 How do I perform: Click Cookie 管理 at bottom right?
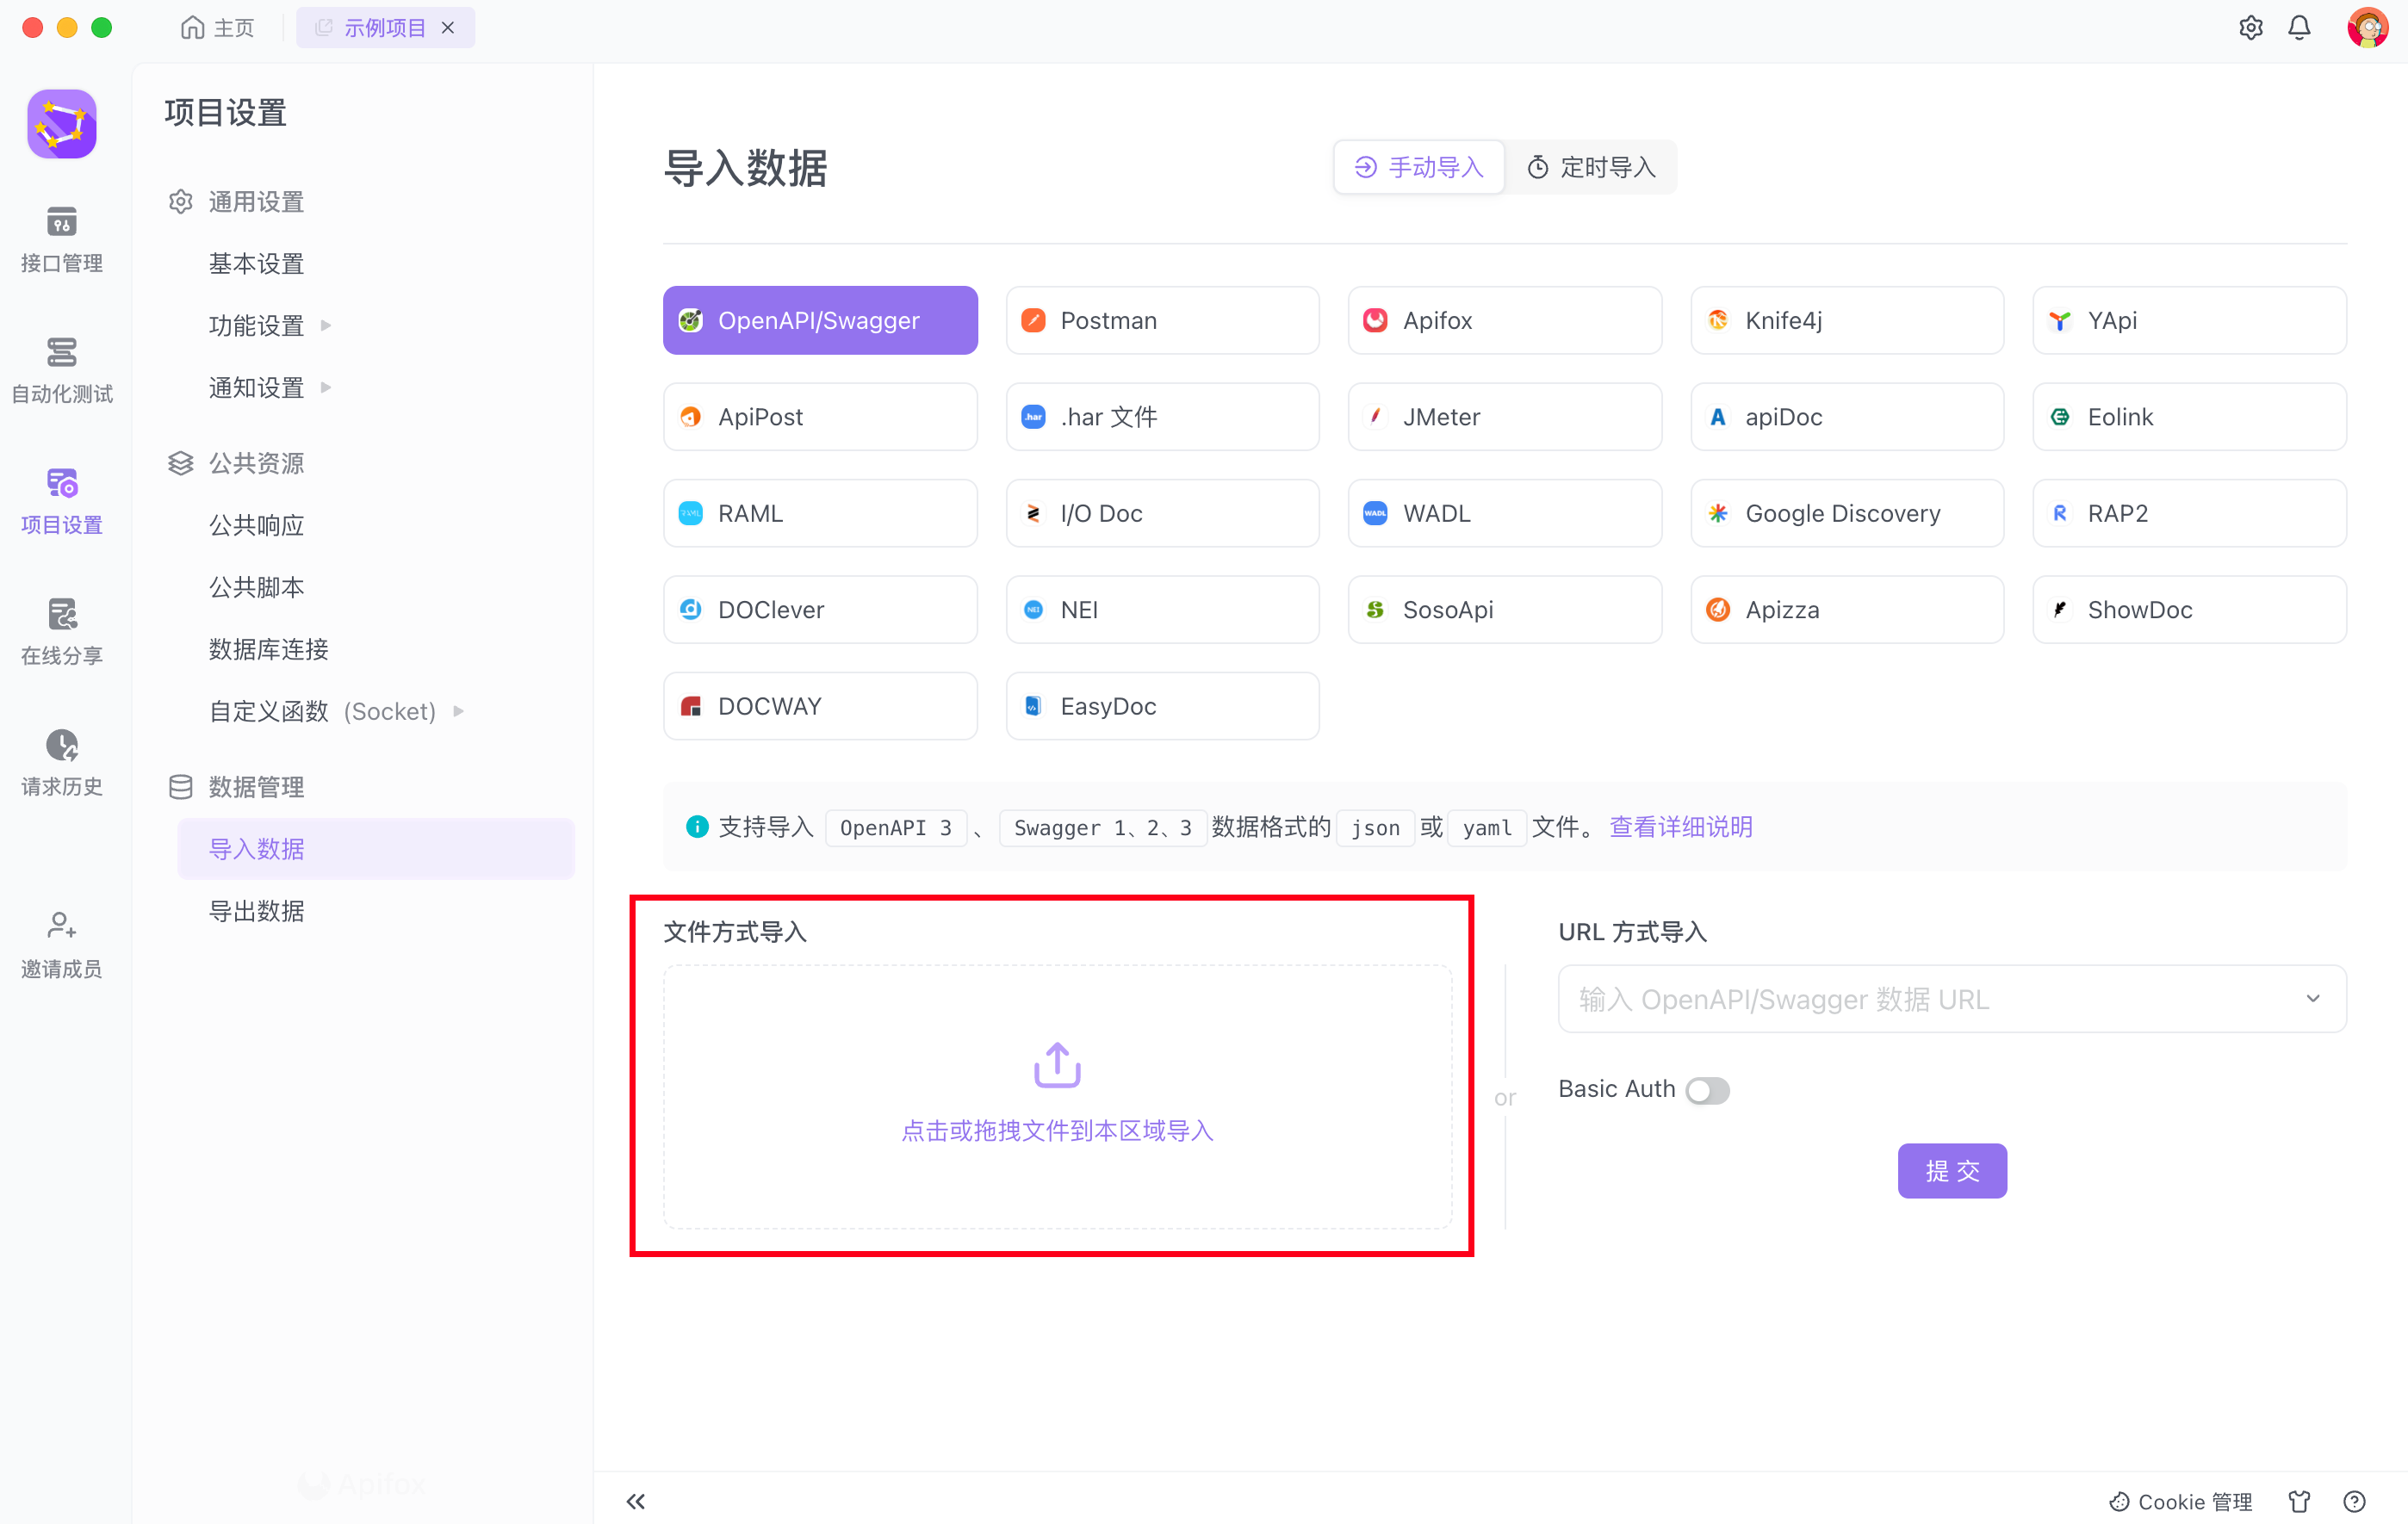(x=2180, y=1502)
